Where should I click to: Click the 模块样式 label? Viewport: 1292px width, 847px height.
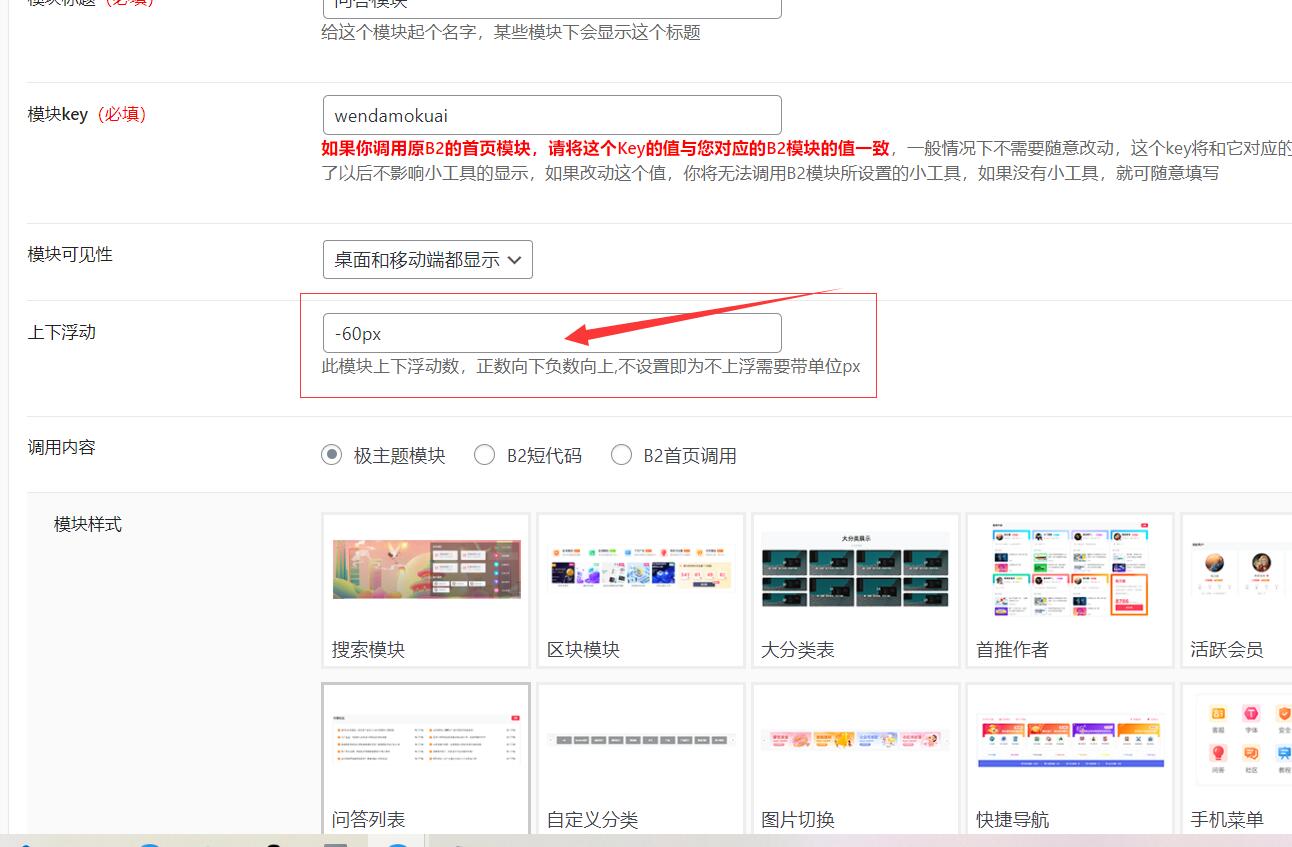(x=88, y=524)
